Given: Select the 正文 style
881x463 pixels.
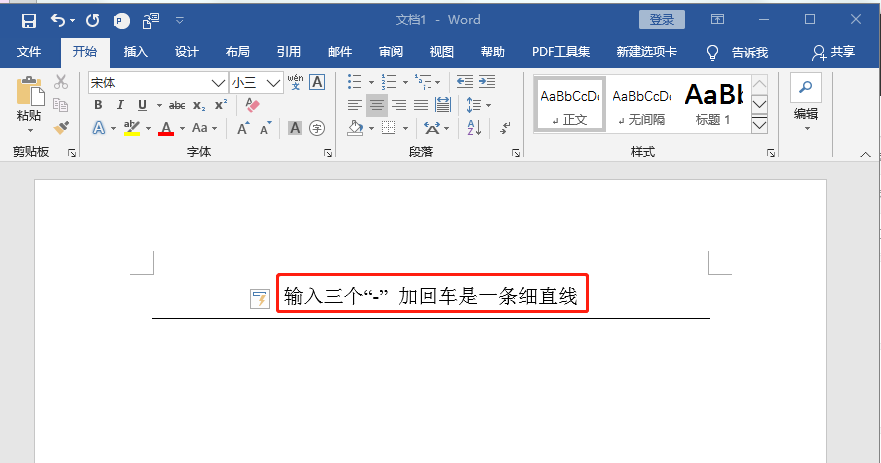Looking at the screenshot, I should 569,105.
